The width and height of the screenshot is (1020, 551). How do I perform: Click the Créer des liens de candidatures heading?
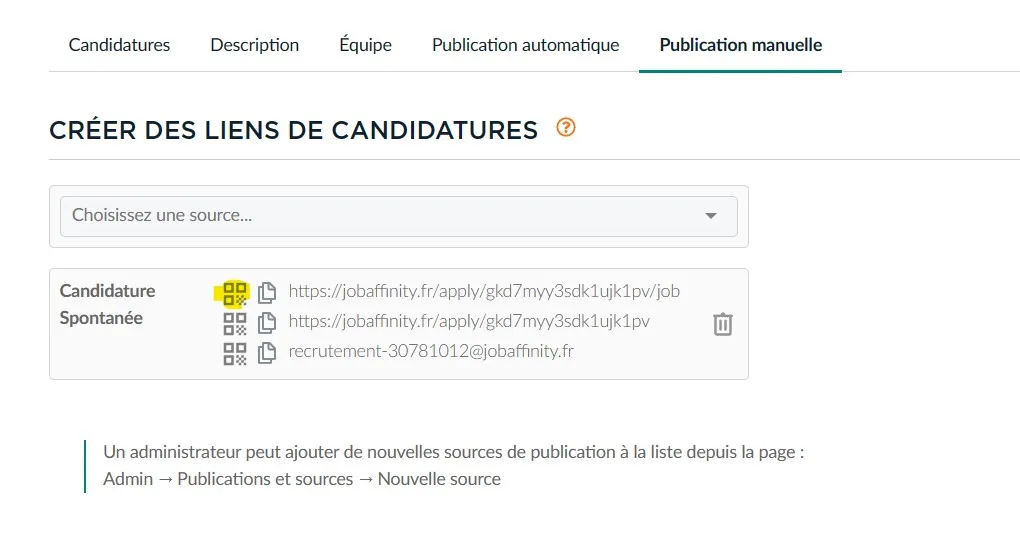(x=293, y=130)
